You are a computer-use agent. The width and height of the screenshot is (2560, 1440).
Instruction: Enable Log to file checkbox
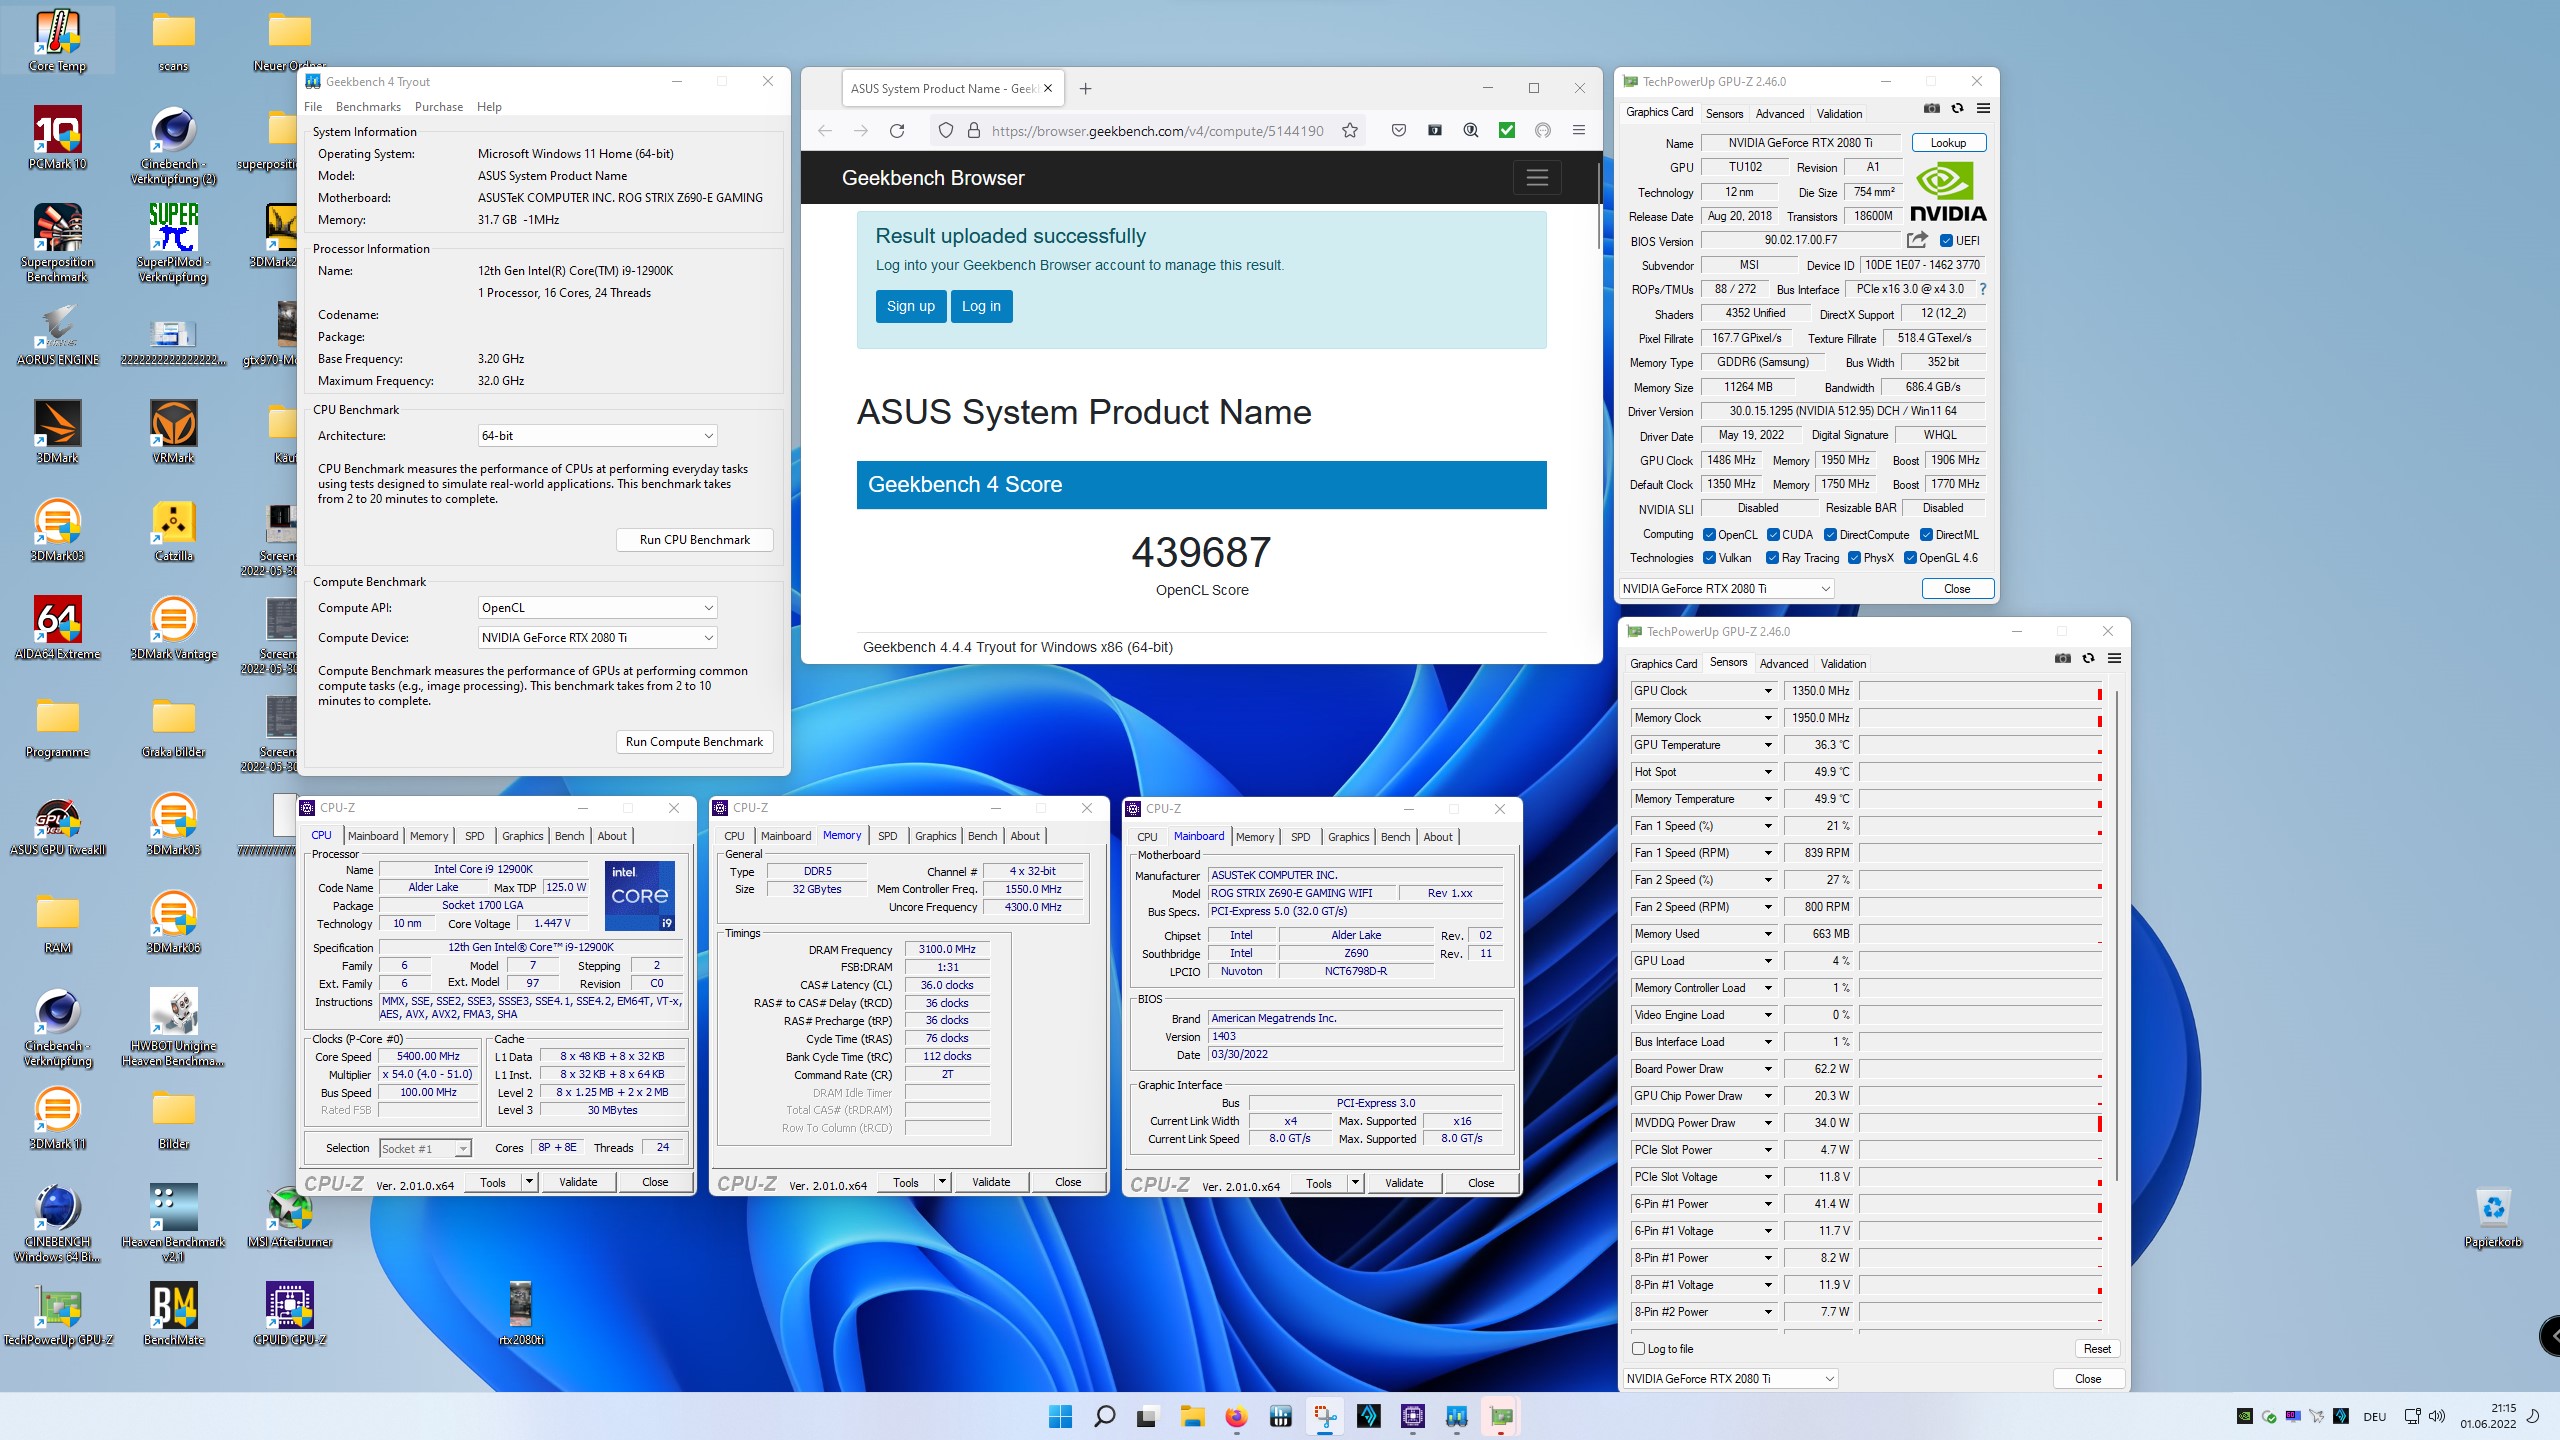coord(1638,1349)
